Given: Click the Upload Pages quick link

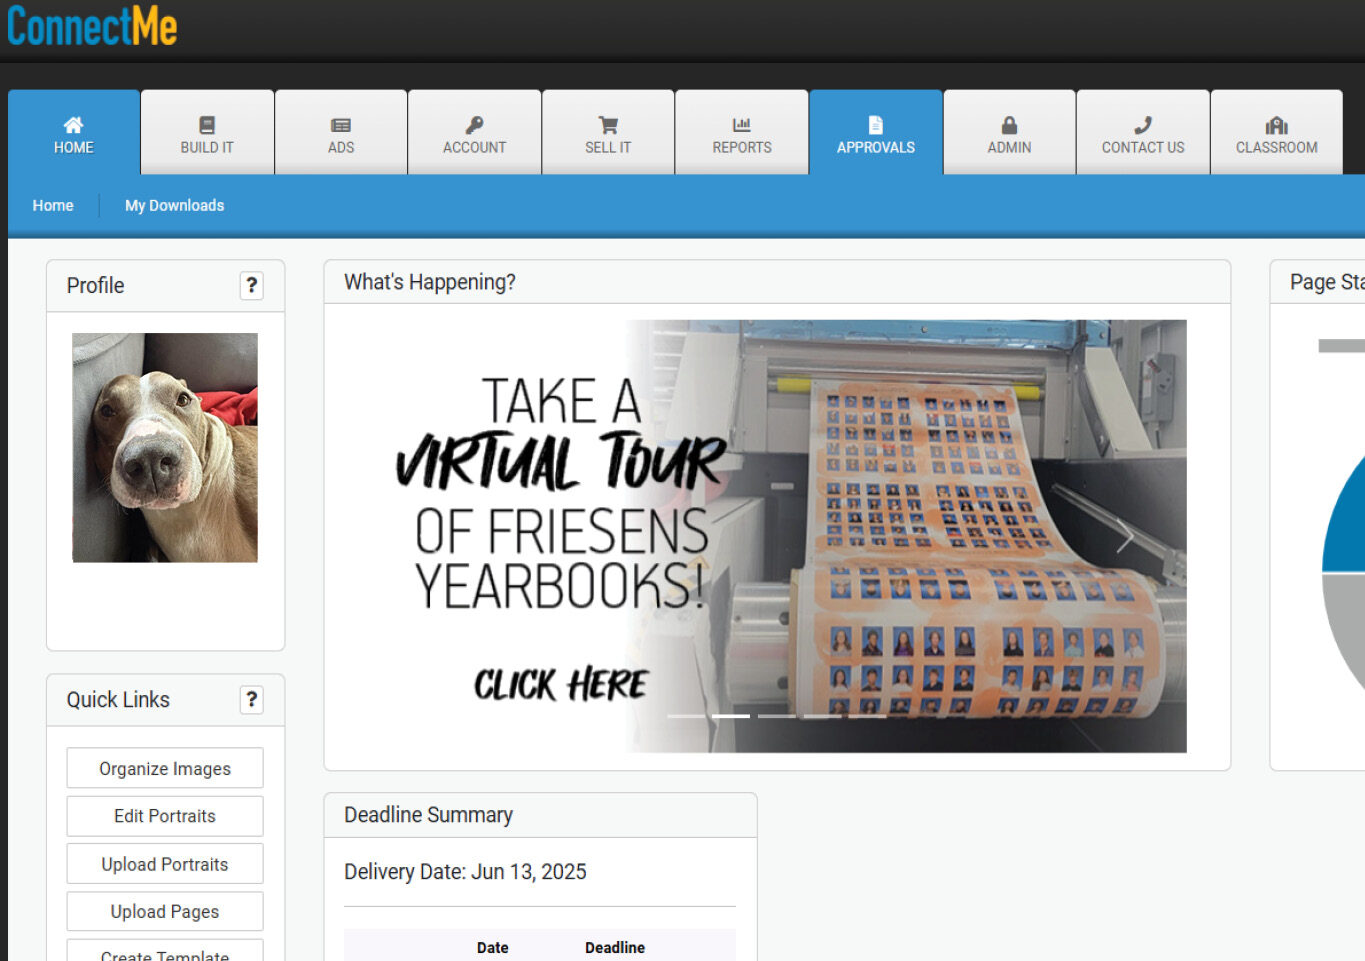Looking at the screenshot, I should point(165,911).
